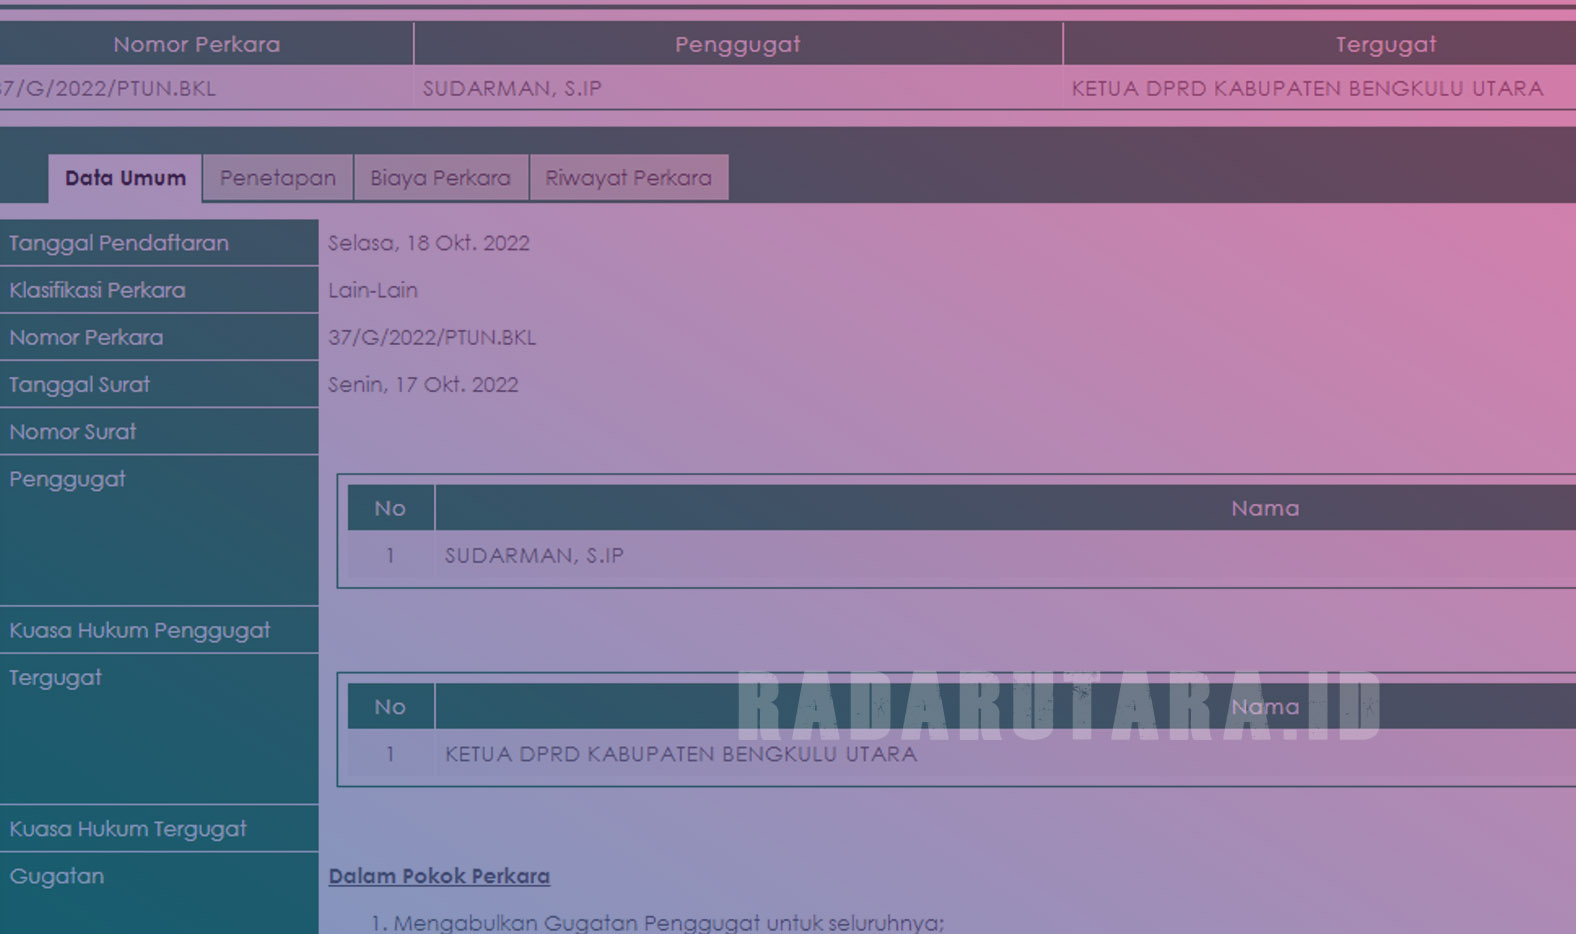Select the Lain-Lain classification value
Viewport: 1576px width, 934px height.
[x=373, y=290]
